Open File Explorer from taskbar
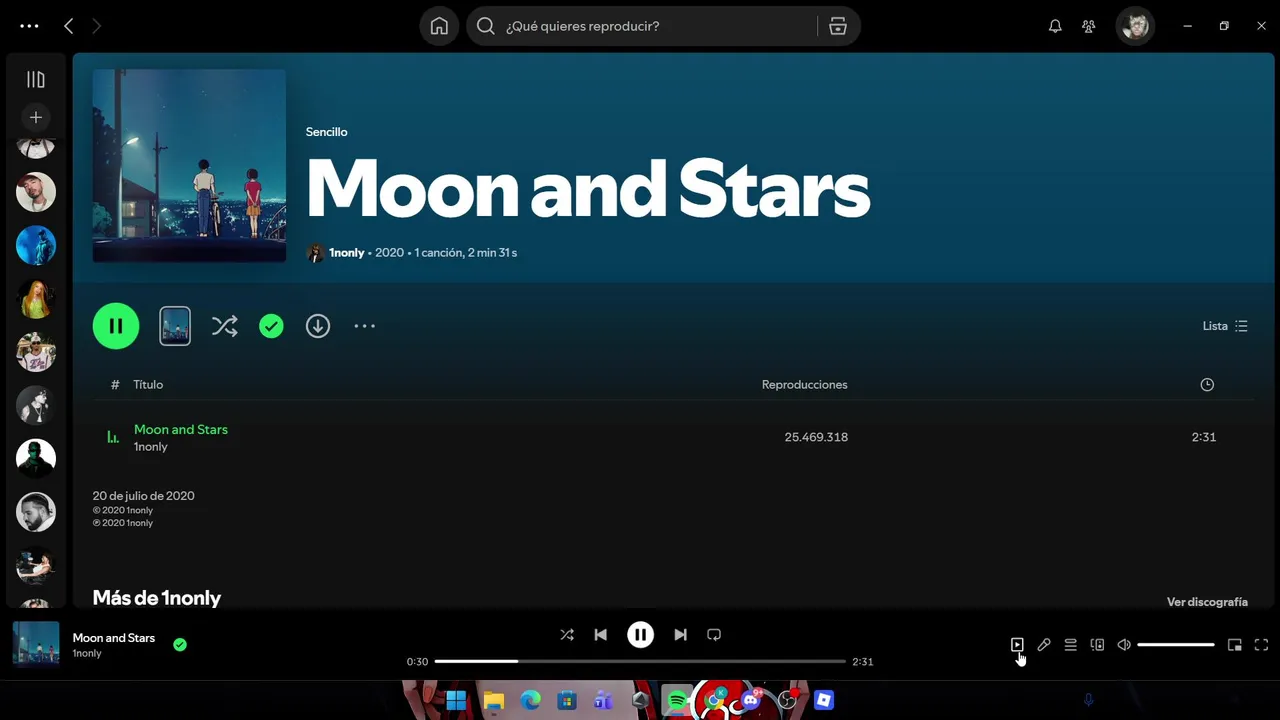 [494, 700]
